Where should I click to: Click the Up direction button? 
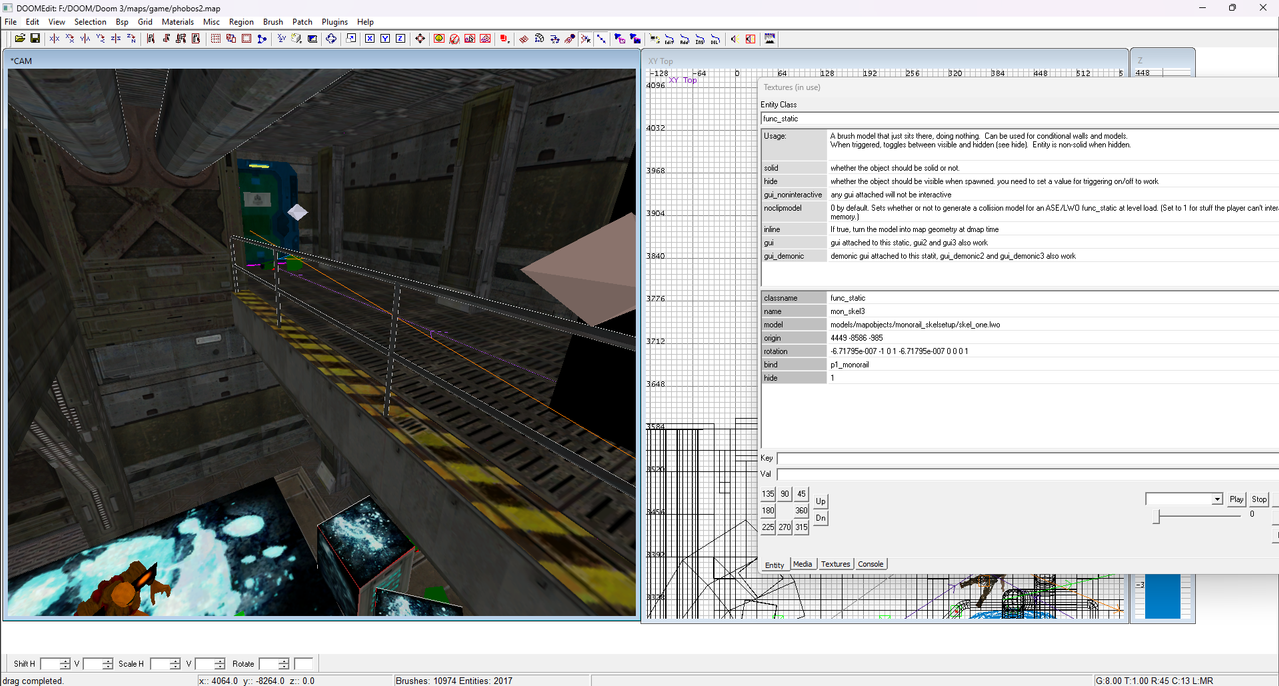pyautogui.click(x=821, y=501)
